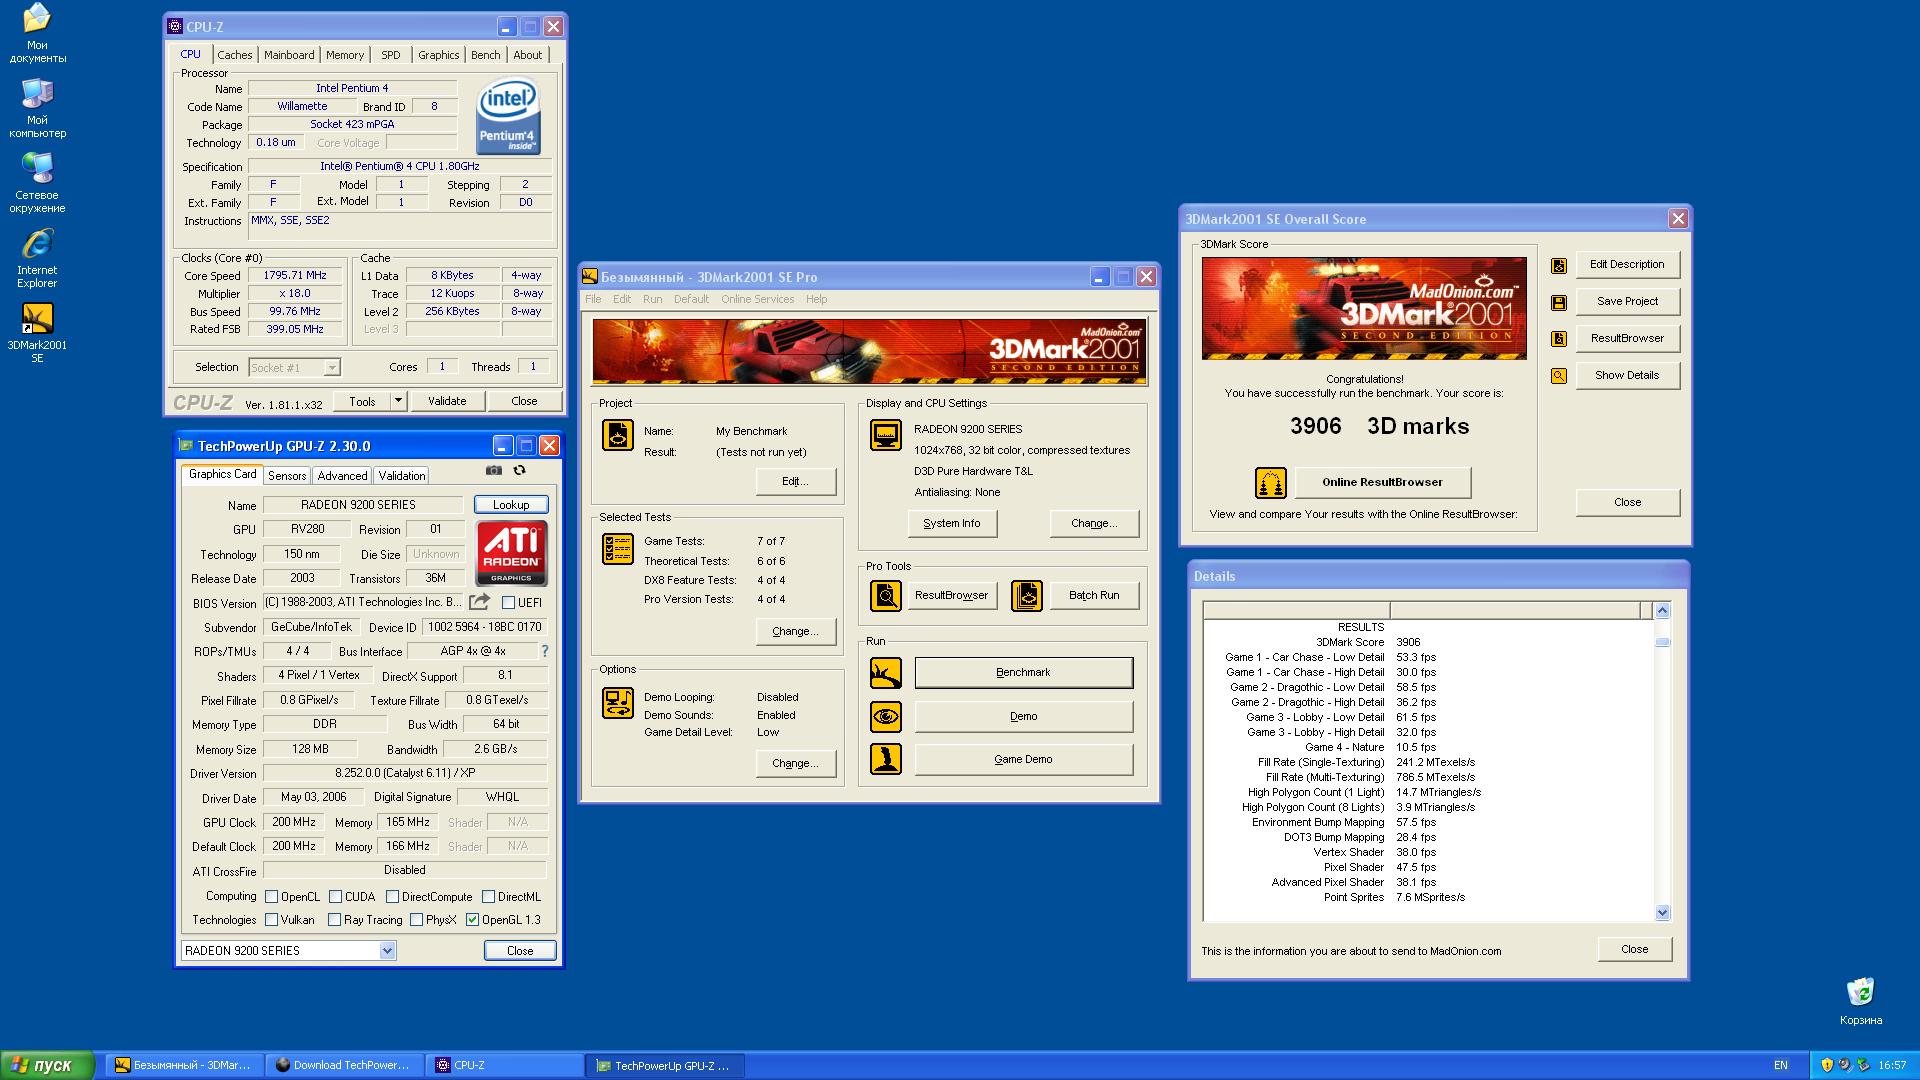Switch to the Mainboard tab in CPU-Z
1920x1080 pixels.
click(289, 55)
